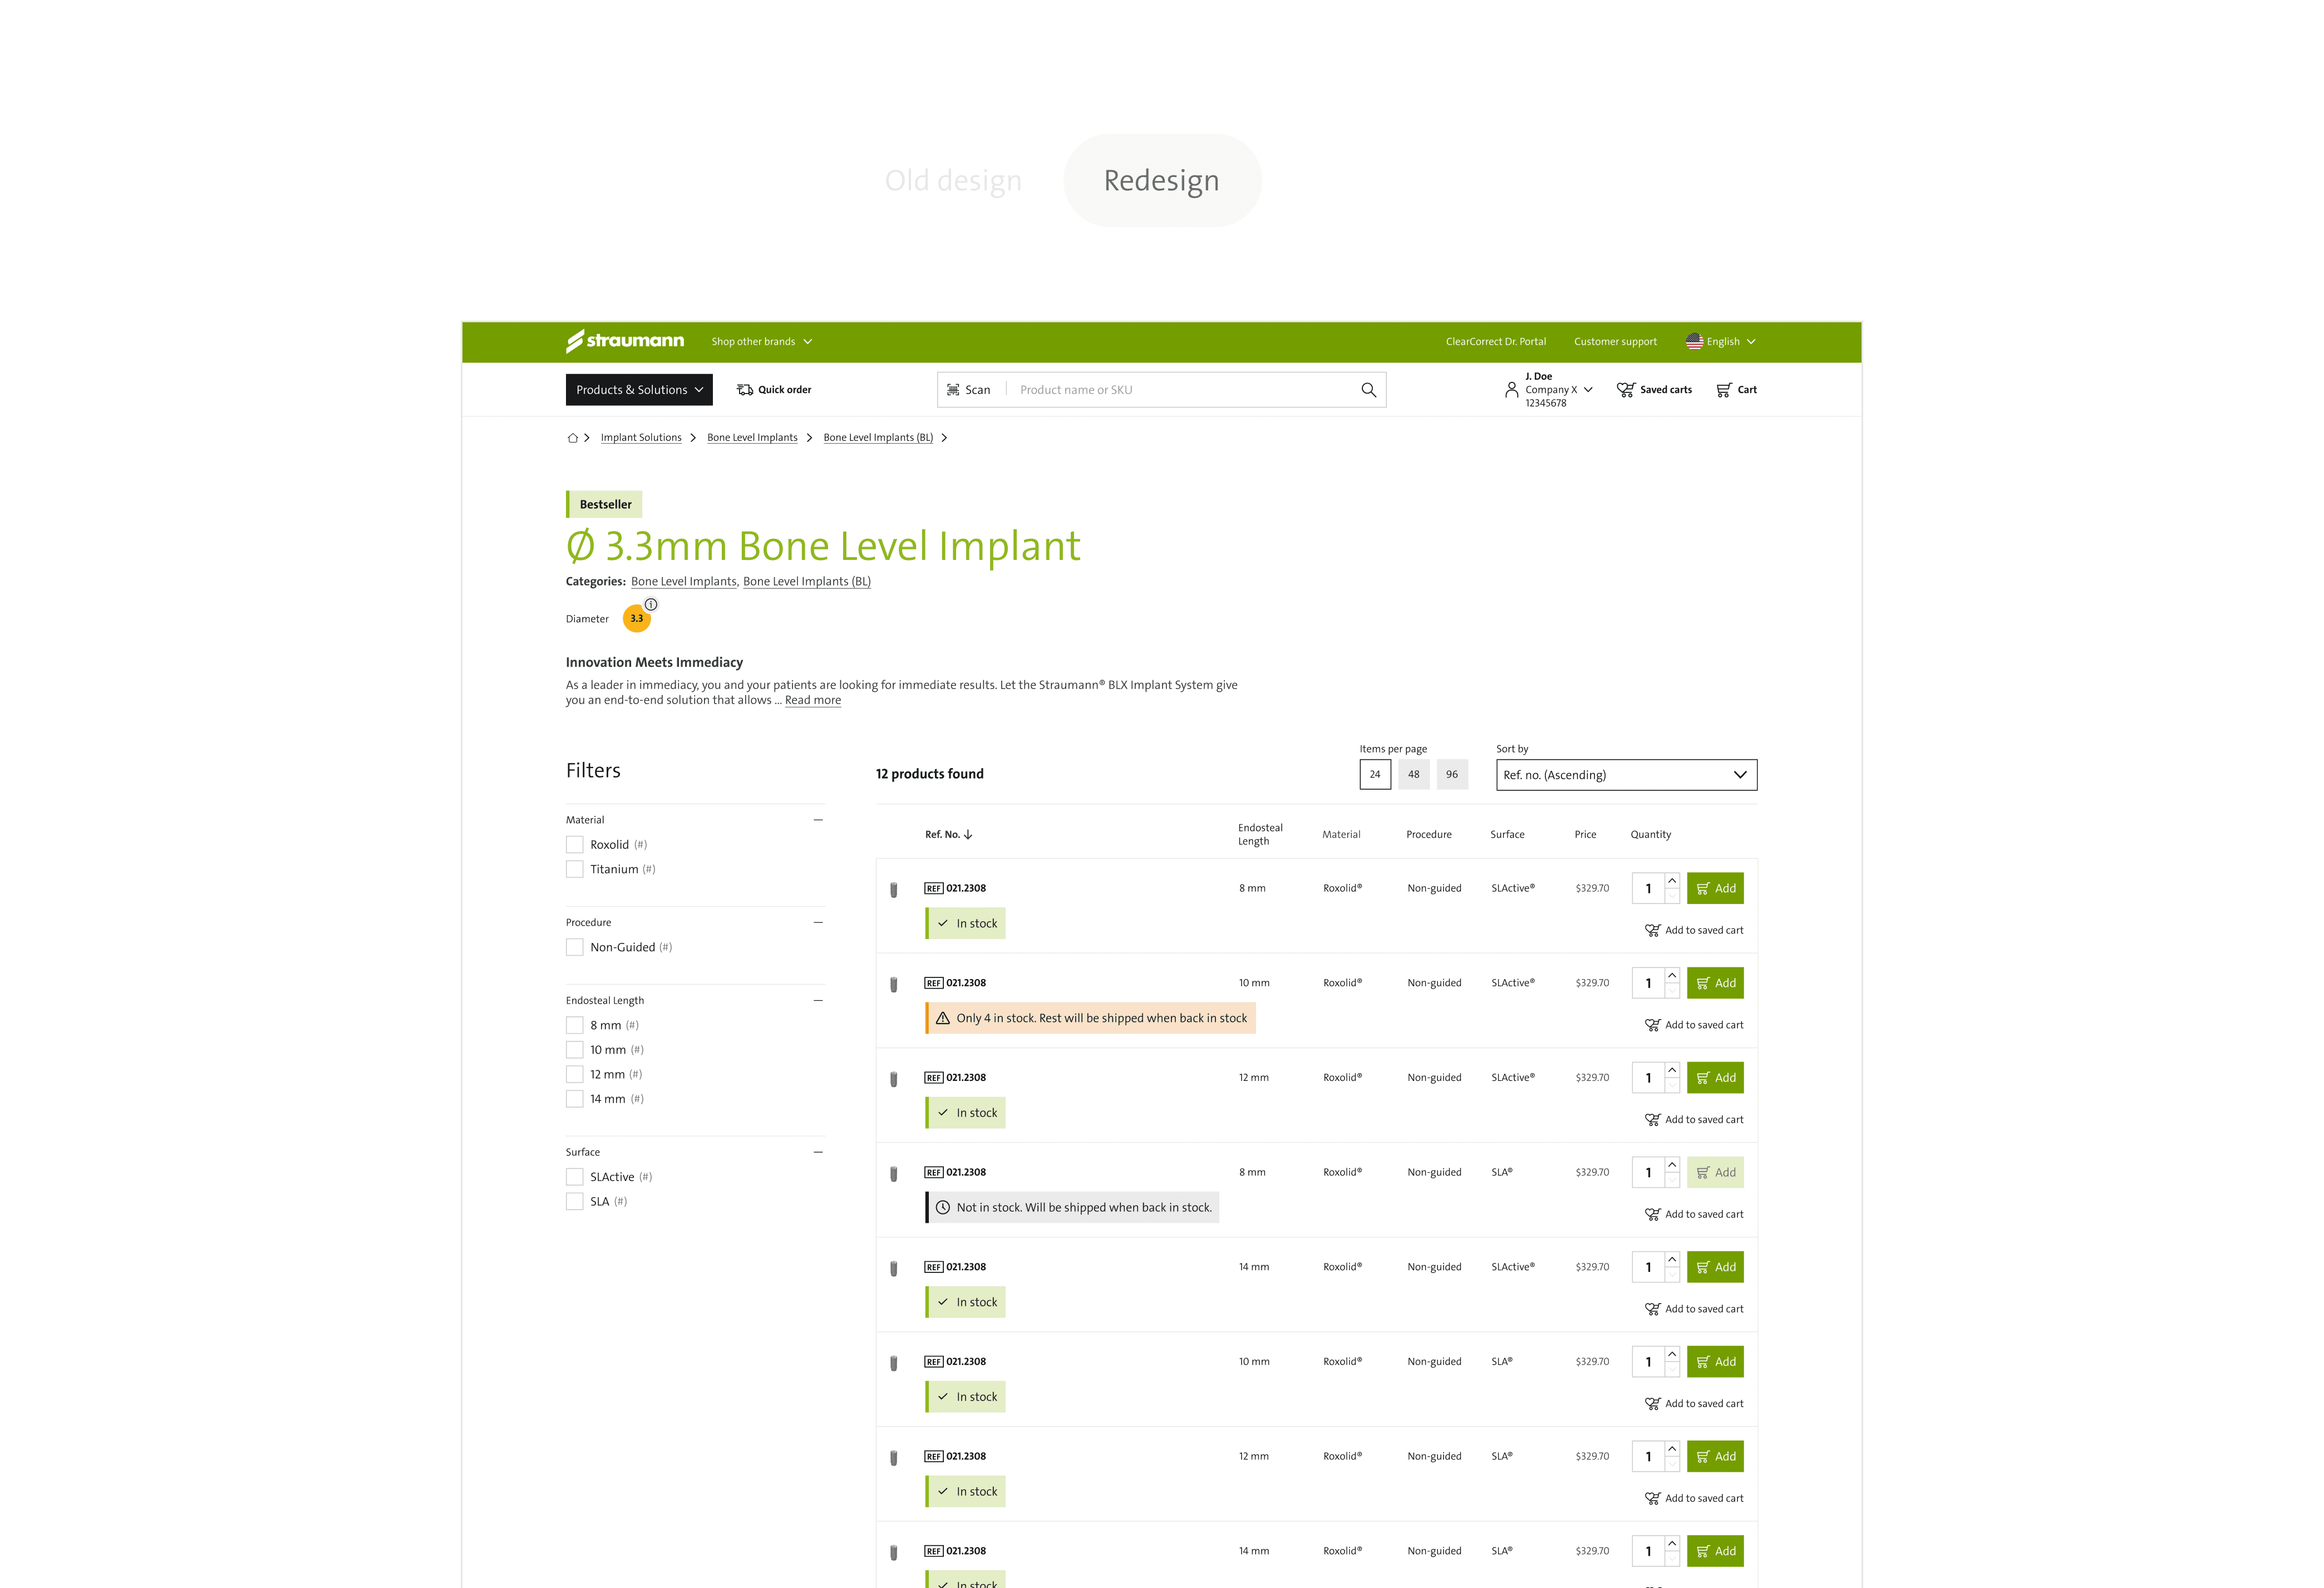This screenshot has width=2324, height=1588.
Task: Show 48 items per page
Action: (1414, 775)
